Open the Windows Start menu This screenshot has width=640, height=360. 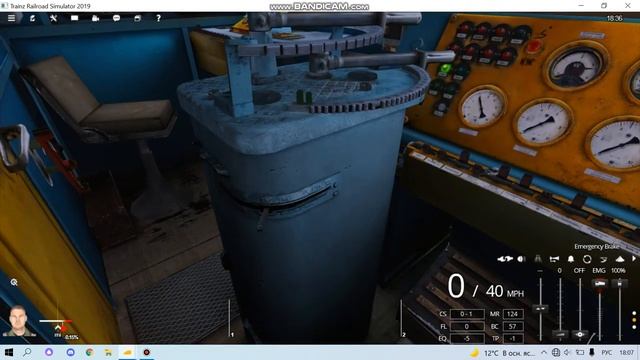click(8, 352)
